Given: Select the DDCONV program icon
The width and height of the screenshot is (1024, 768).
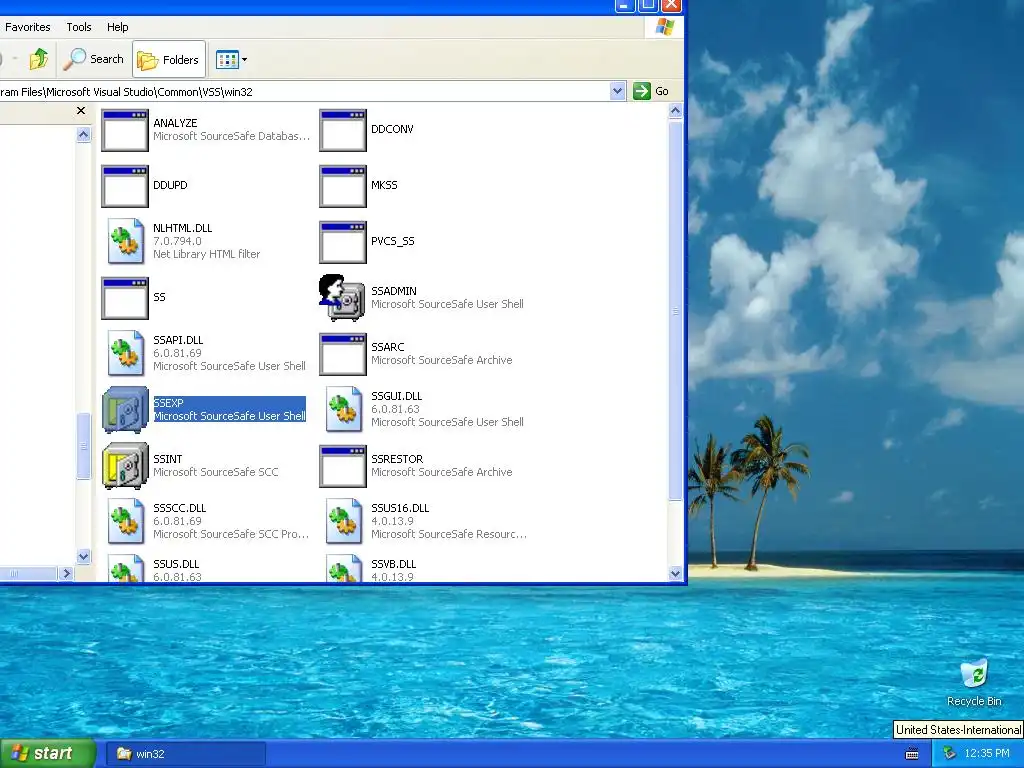Looking at the screenshot, I should [343, 130].
